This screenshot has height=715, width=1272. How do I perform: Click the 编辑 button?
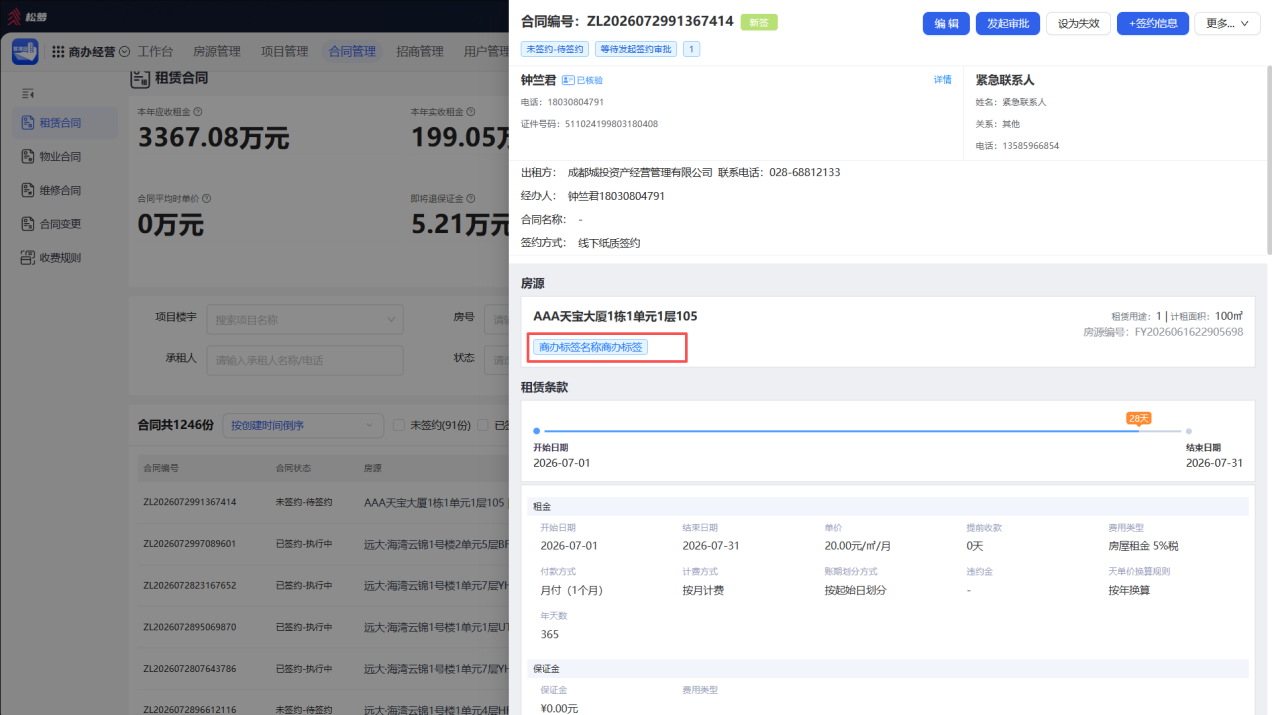(946, 23)
